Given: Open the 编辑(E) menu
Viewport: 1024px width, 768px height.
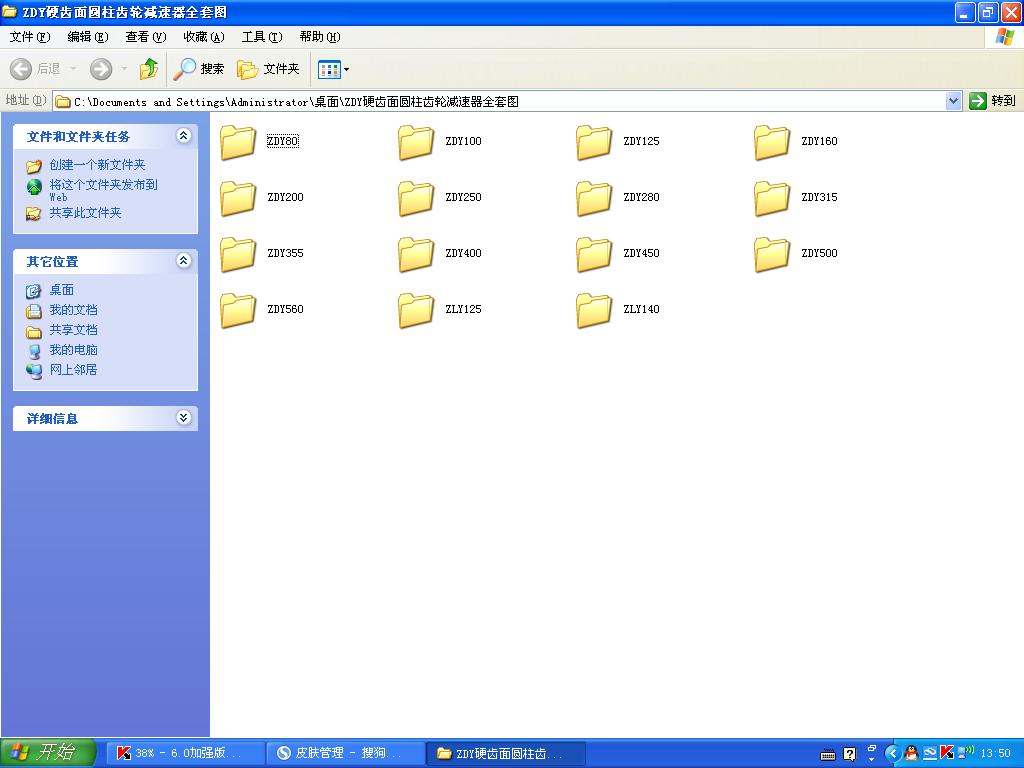Looking at the screenshot, I should click(x=88, y=37).
